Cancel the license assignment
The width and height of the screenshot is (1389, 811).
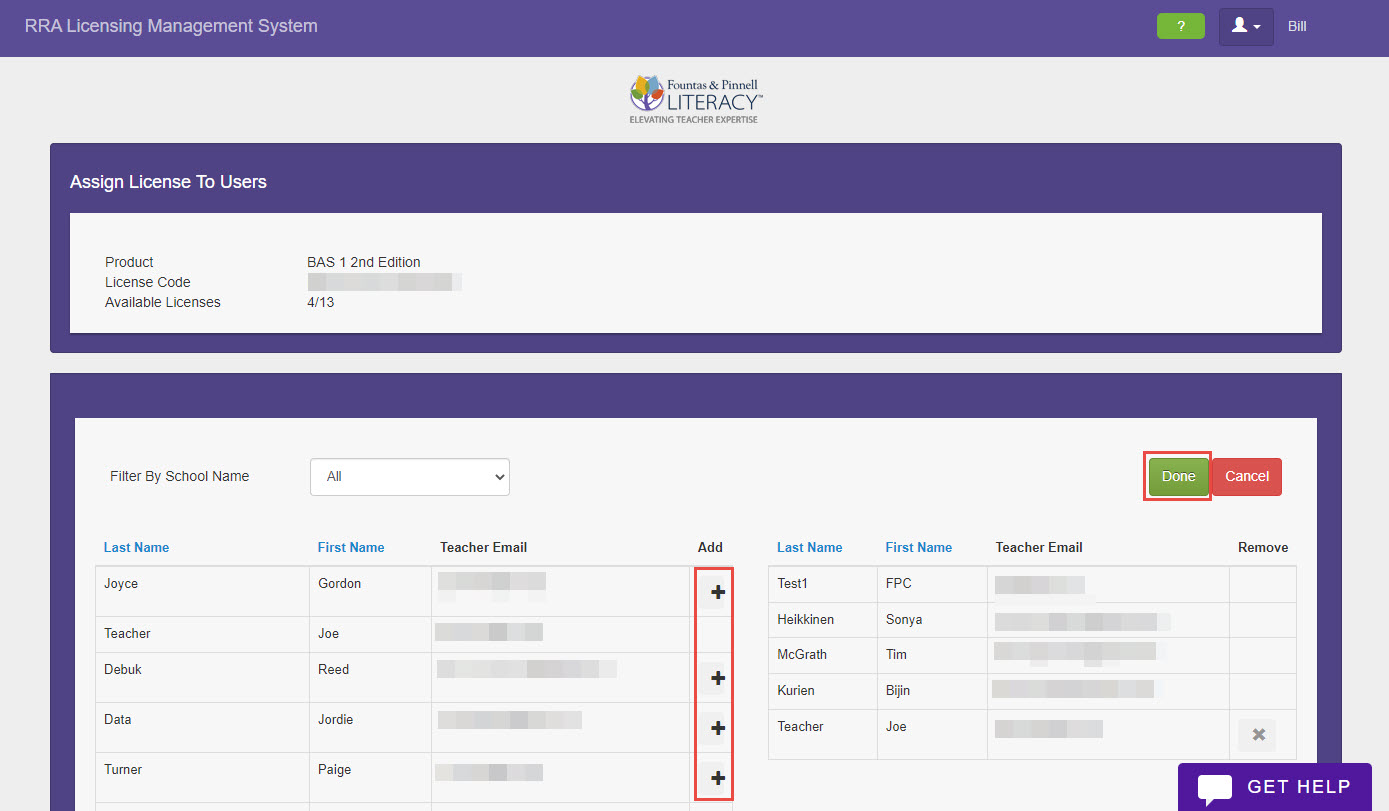pos(1246,477)
